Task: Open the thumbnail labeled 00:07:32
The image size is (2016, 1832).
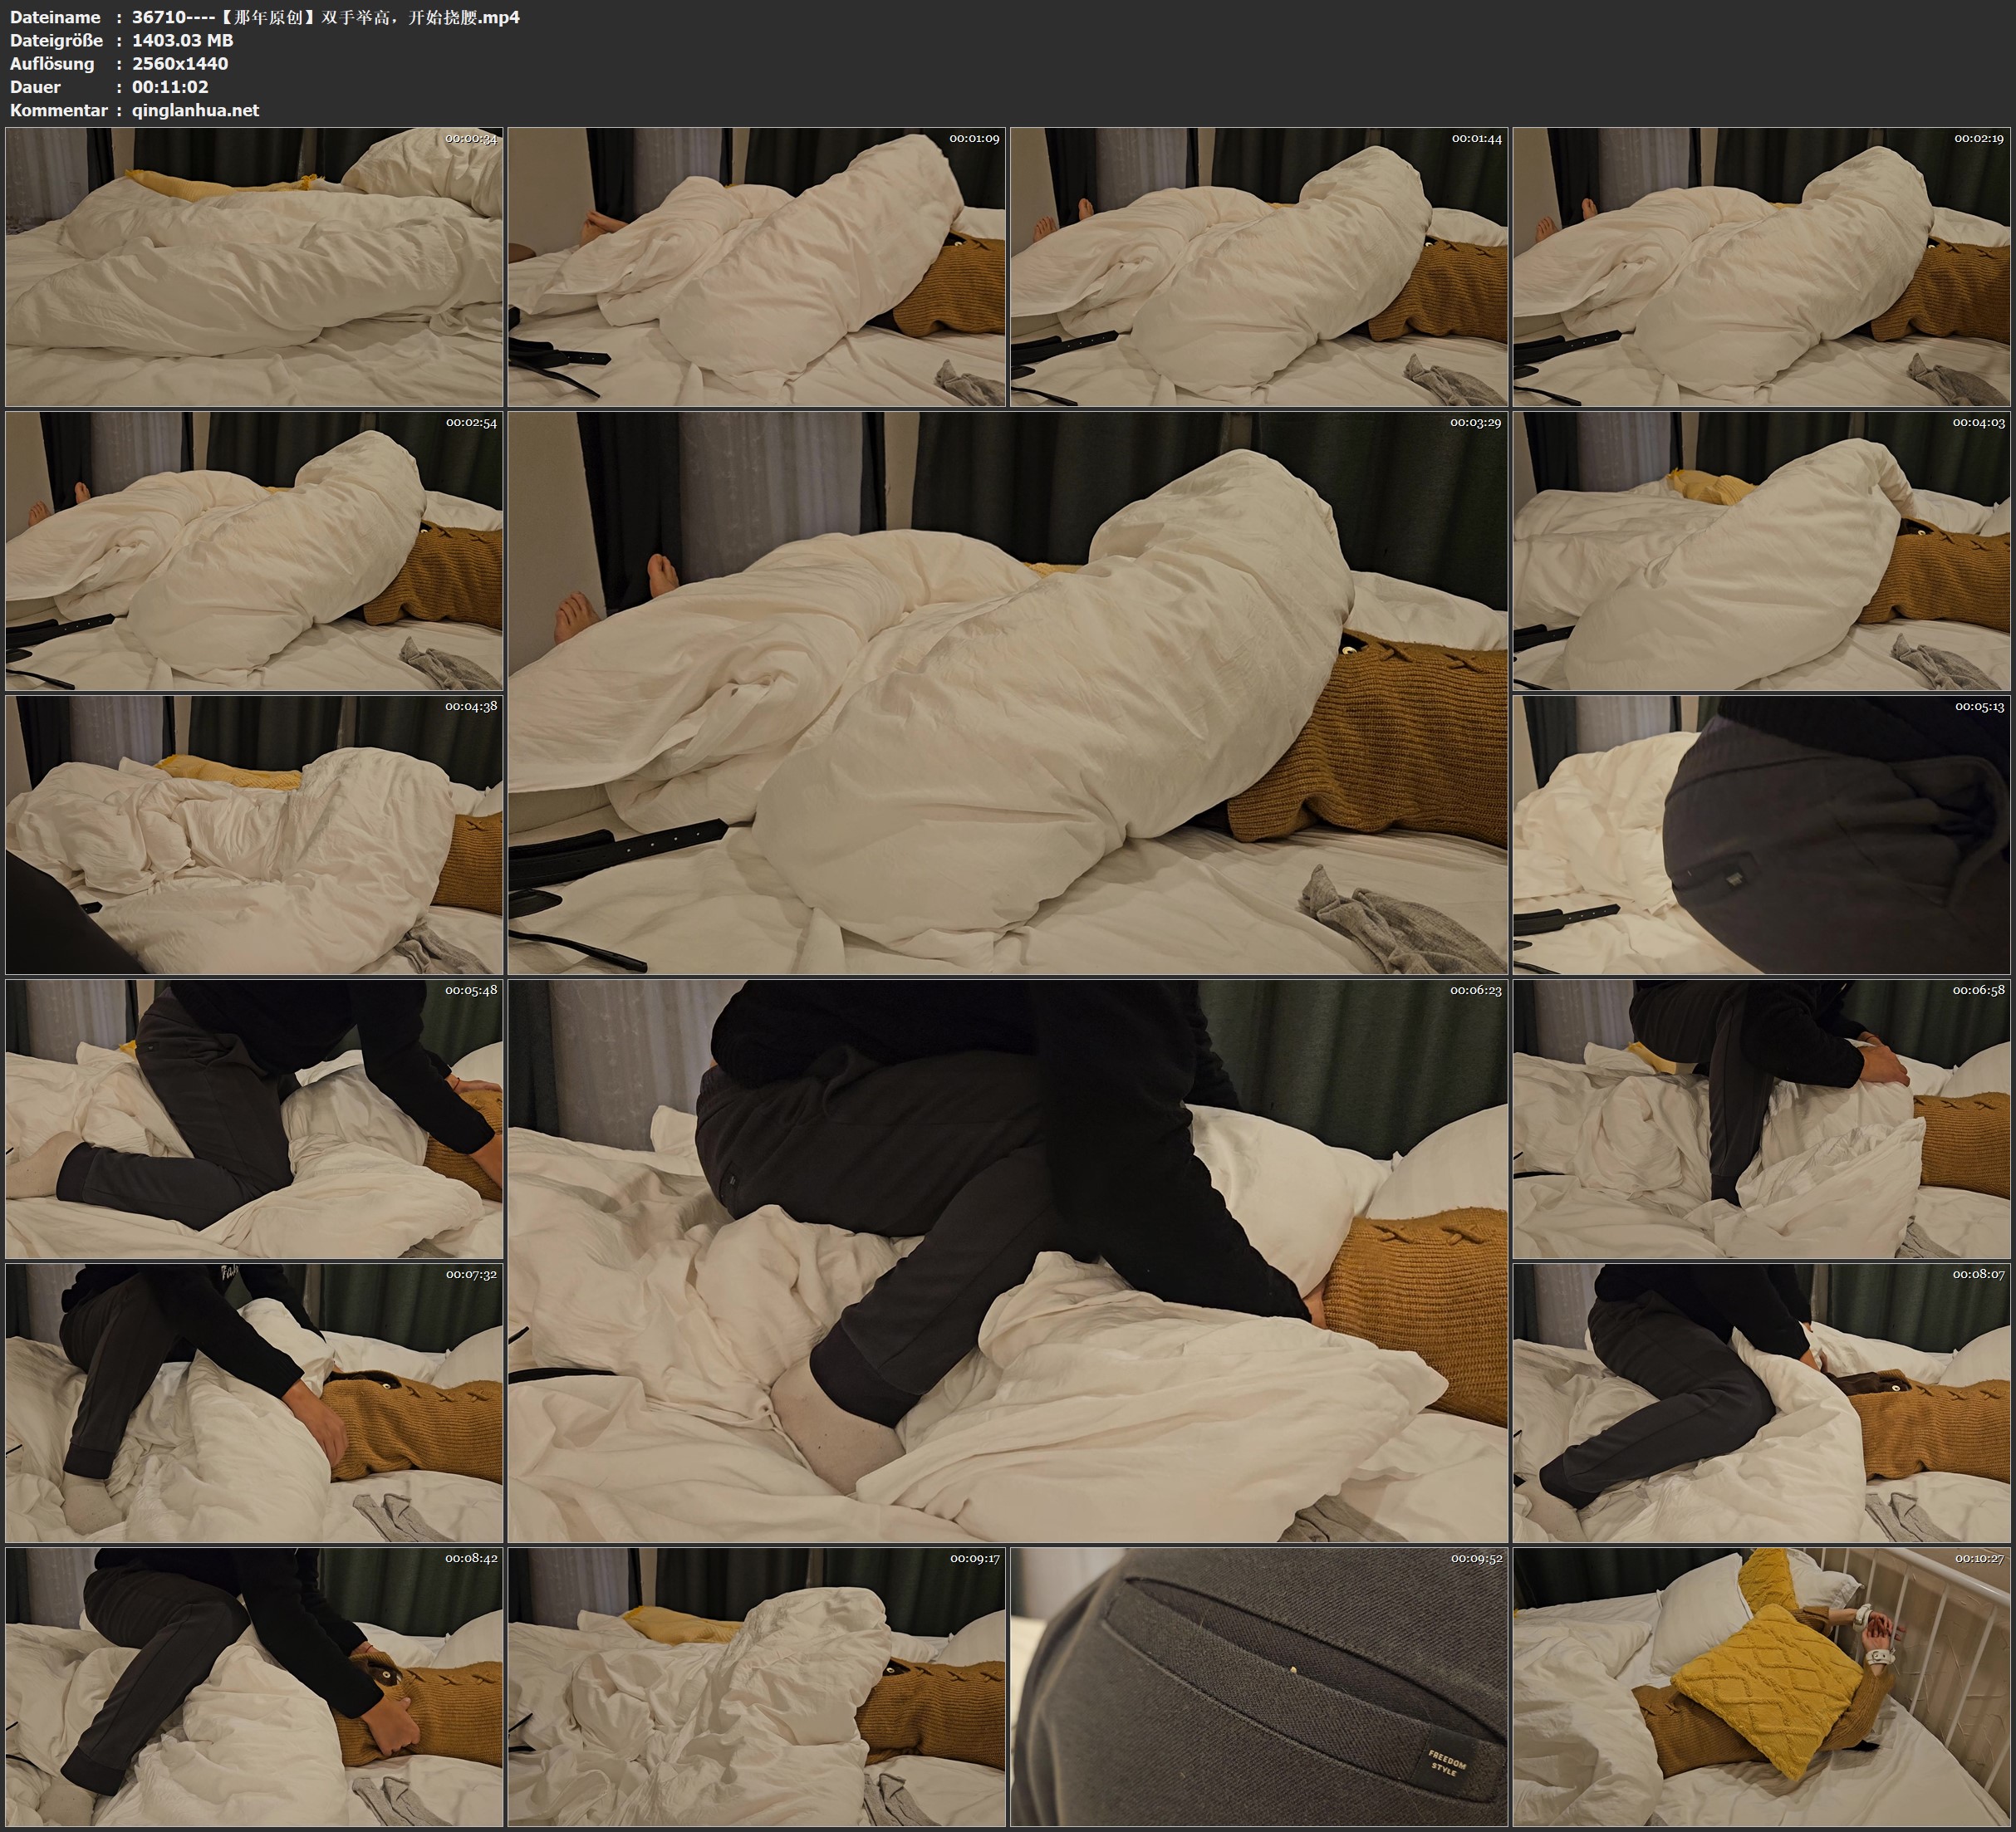Action: [x=254, y=1403]
